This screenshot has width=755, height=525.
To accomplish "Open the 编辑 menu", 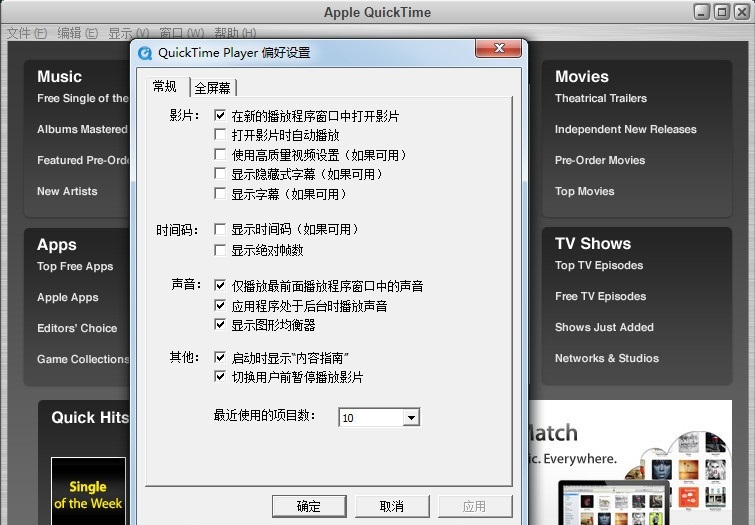I will 78,33.
